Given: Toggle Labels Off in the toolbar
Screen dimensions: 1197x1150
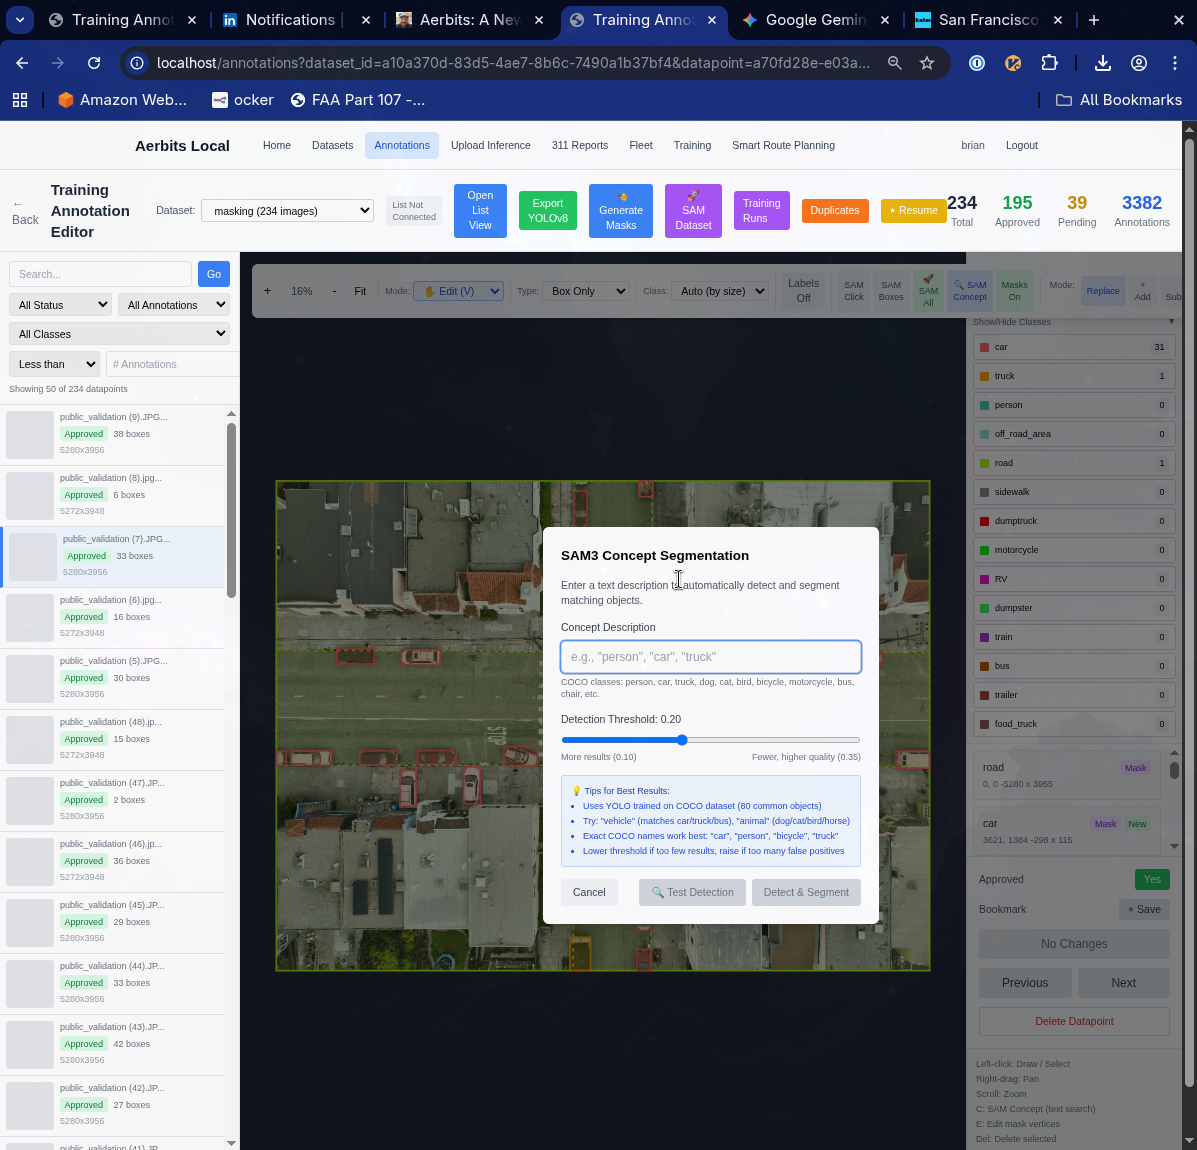Looking at the screenshot, I should point(803,291).
